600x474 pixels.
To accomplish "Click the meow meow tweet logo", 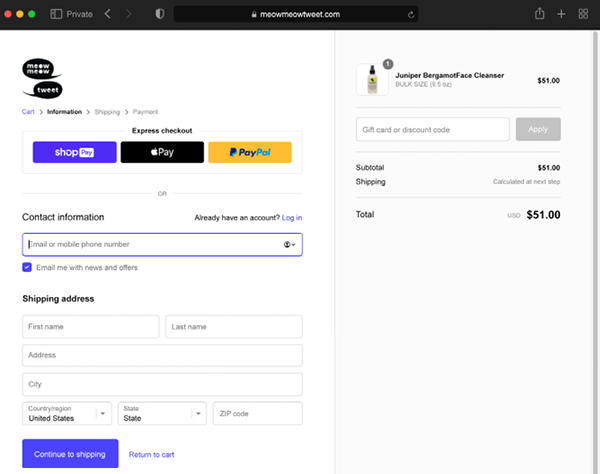I will [42, 78].
